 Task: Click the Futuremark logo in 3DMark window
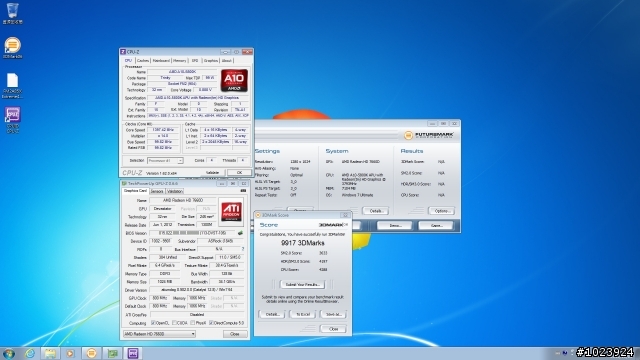[429, 135]
